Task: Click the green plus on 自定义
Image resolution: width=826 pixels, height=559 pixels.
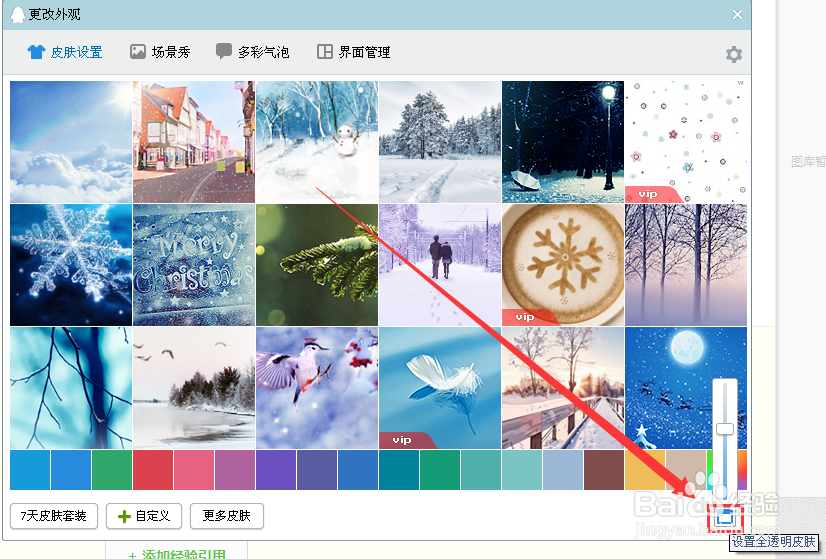Action: tap(124, 516)
